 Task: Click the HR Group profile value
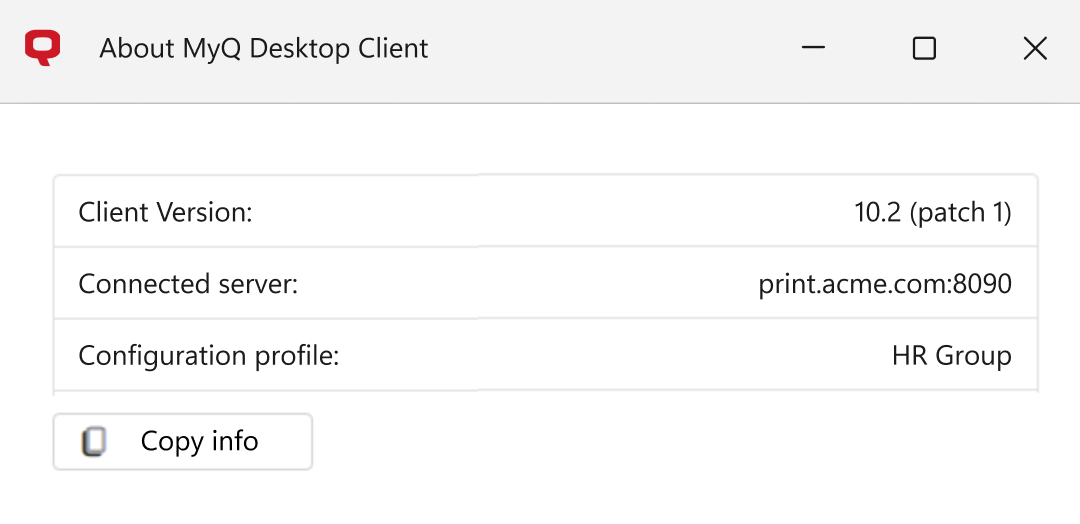pos(951,356)
